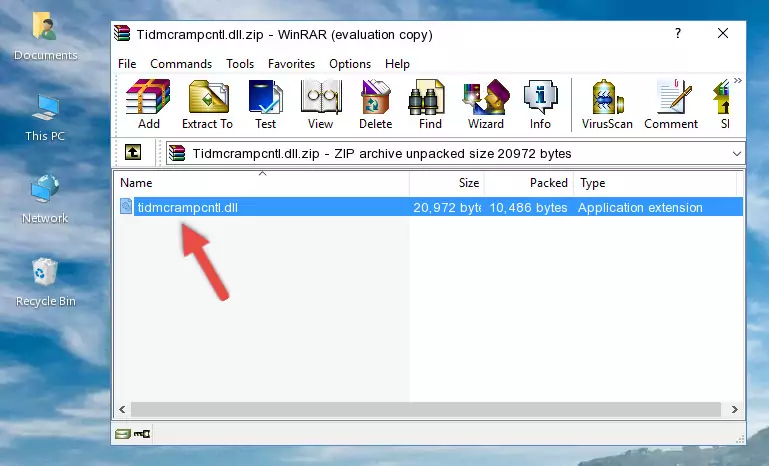Screen dimensions: 769x466
Task: Select tidmcrampcntl.dll file name
Action: pyautogui.click(x=187, y=207)
